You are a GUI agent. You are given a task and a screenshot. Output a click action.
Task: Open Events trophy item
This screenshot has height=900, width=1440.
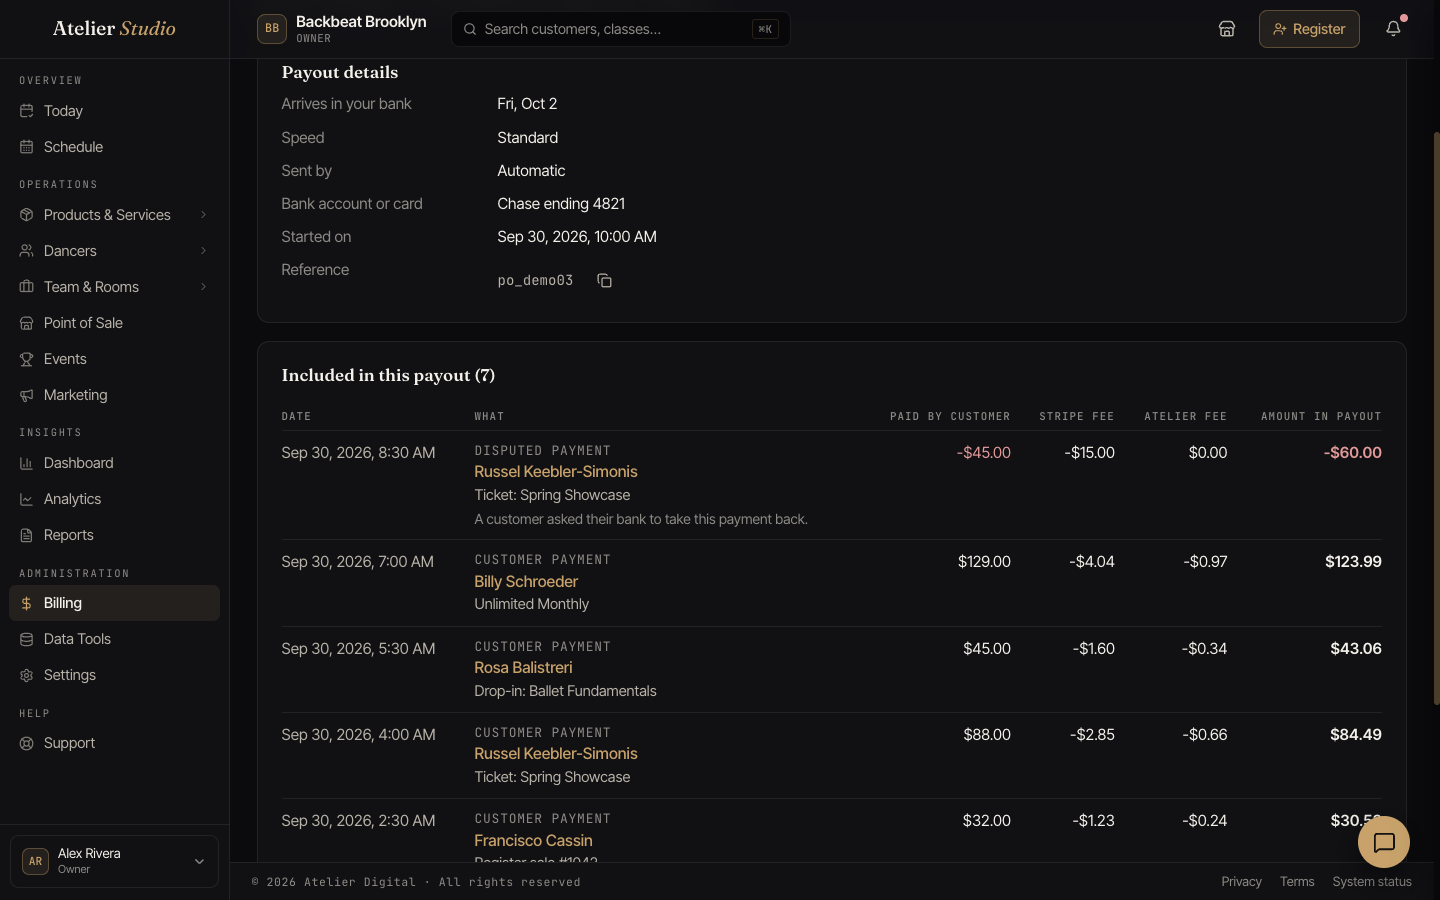[x=114, y=359]
